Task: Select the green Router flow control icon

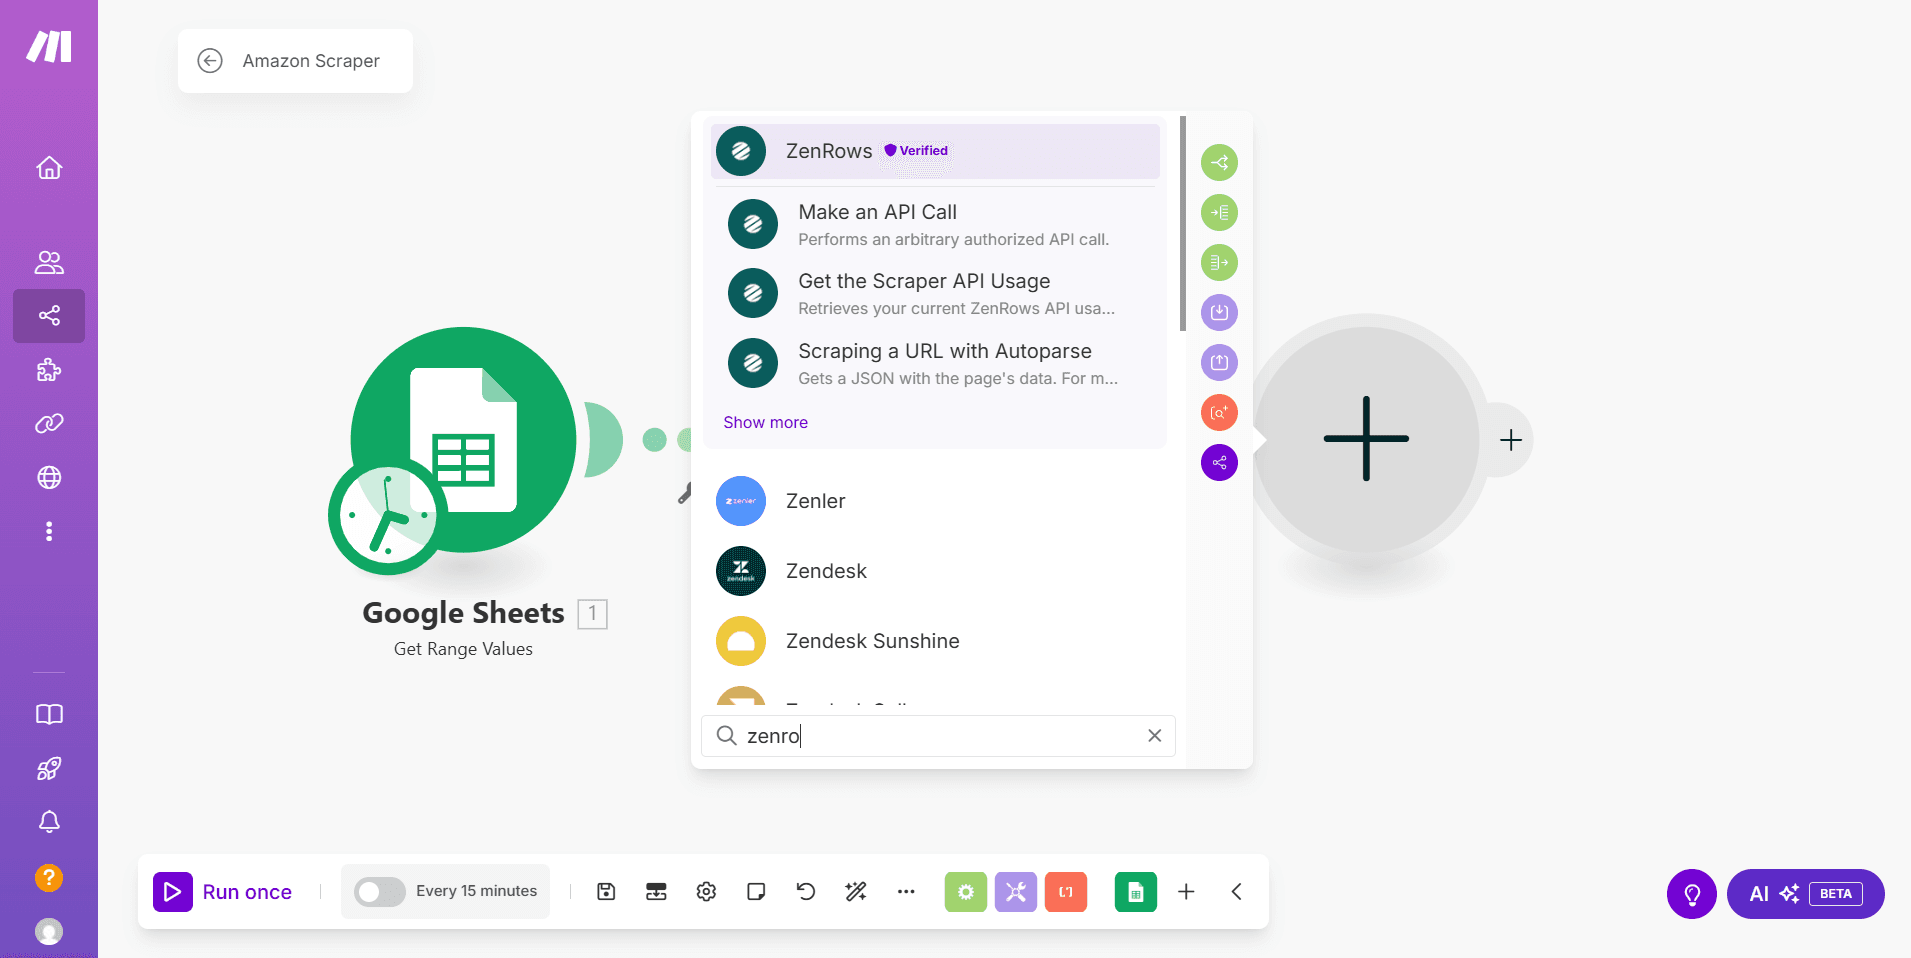Action: [x=1219, y=163]
